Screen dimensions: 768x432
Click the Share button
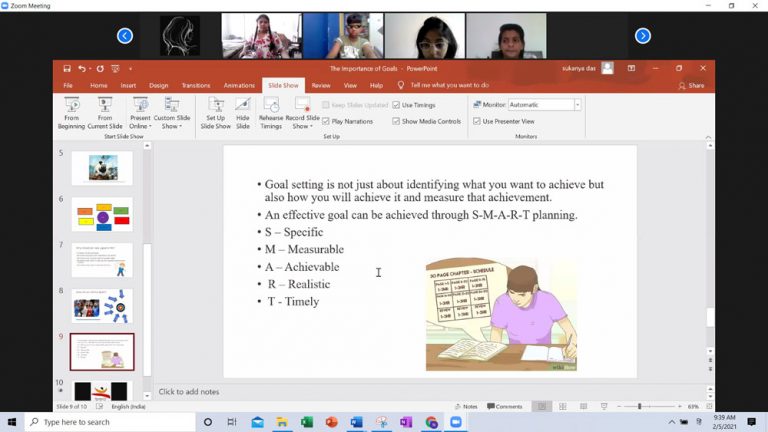691,86
